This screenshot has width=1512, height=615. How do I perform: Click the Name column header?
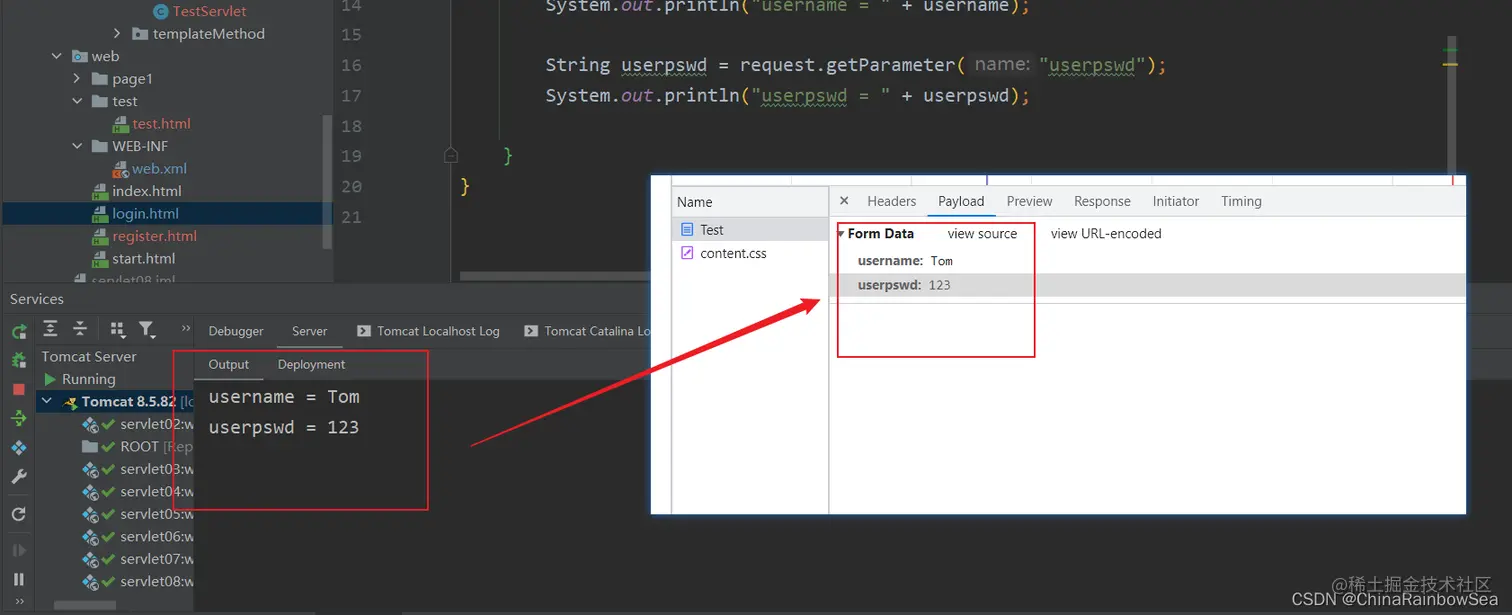click(750, 202)
